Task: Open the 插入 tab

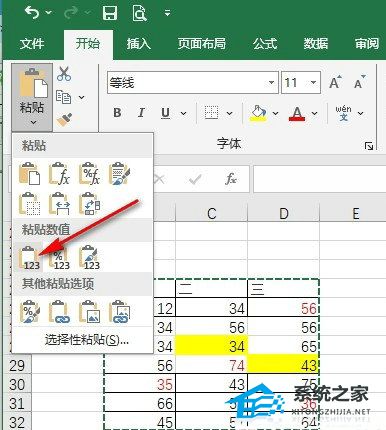Action: (x=138, y=44)
